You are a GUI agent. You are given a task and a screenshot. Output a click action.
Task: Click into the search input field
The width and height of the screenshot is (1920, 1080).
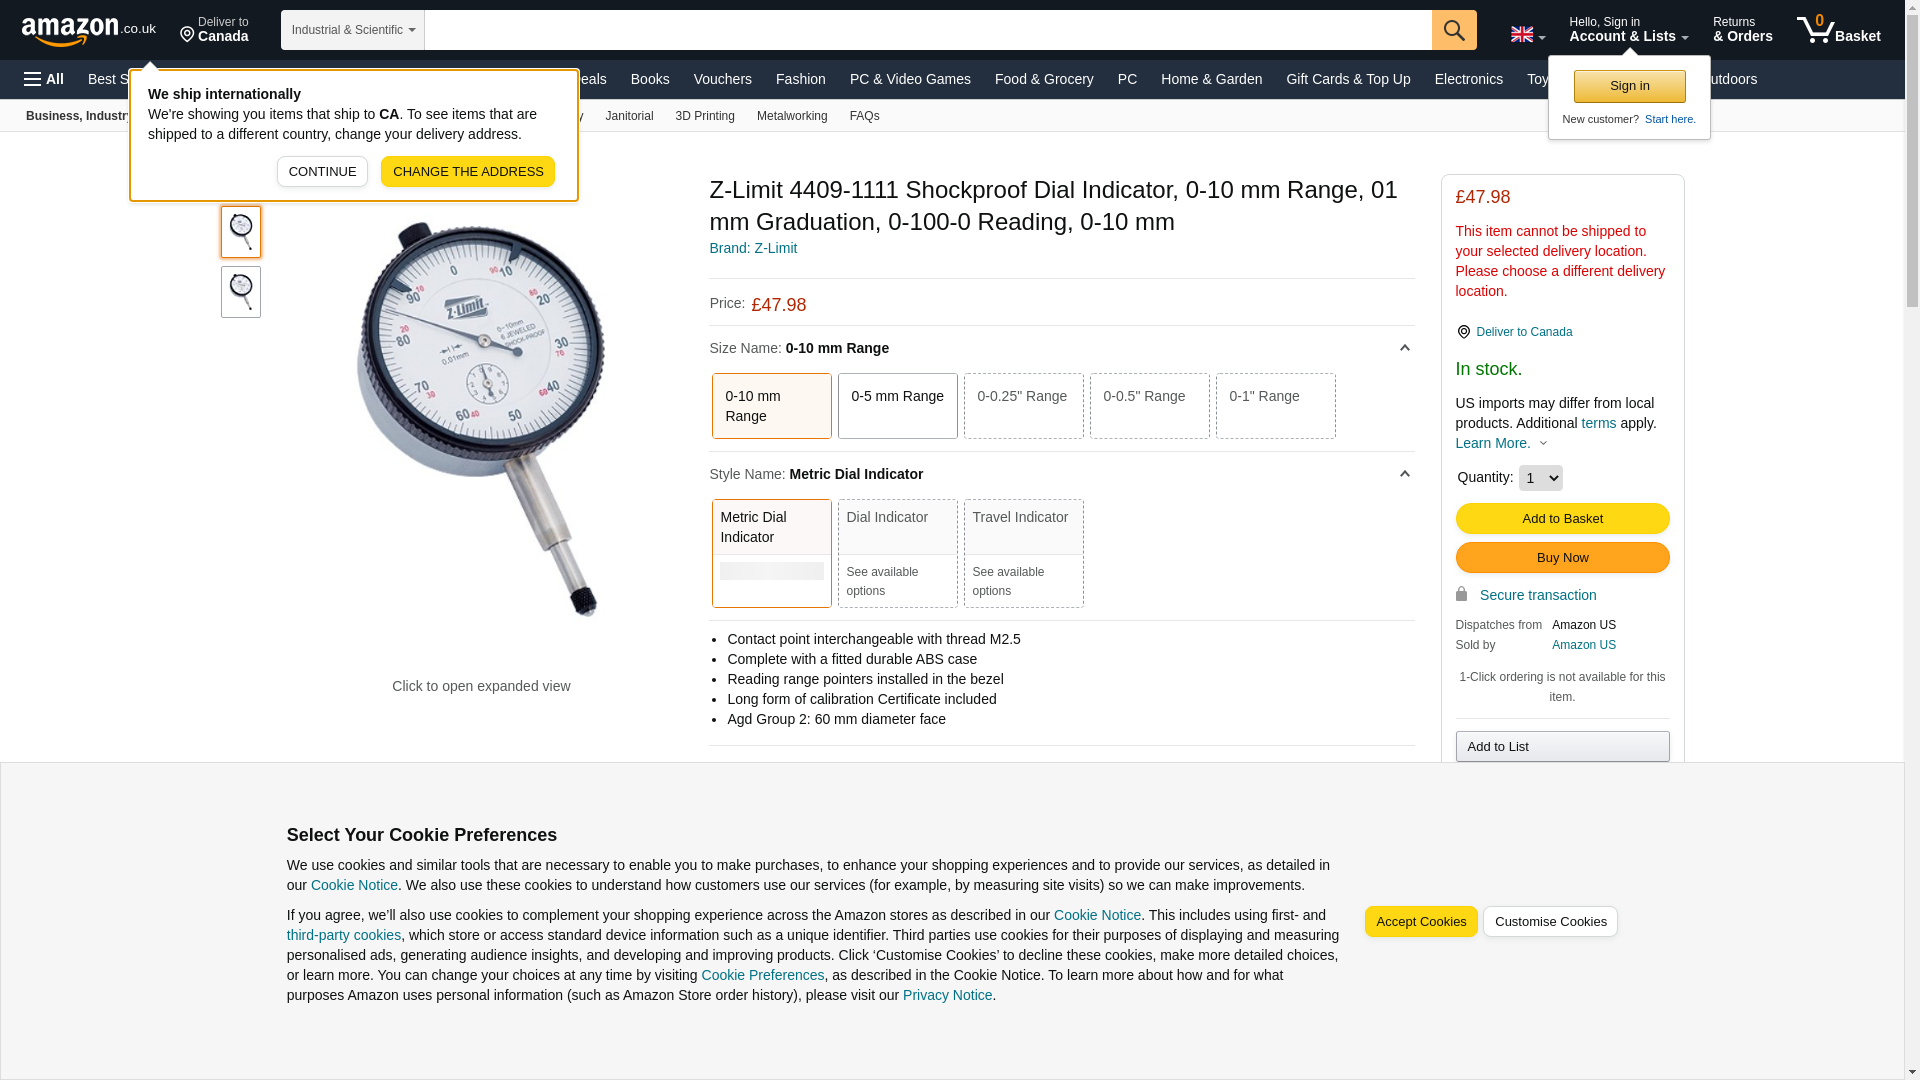point(927,30)
